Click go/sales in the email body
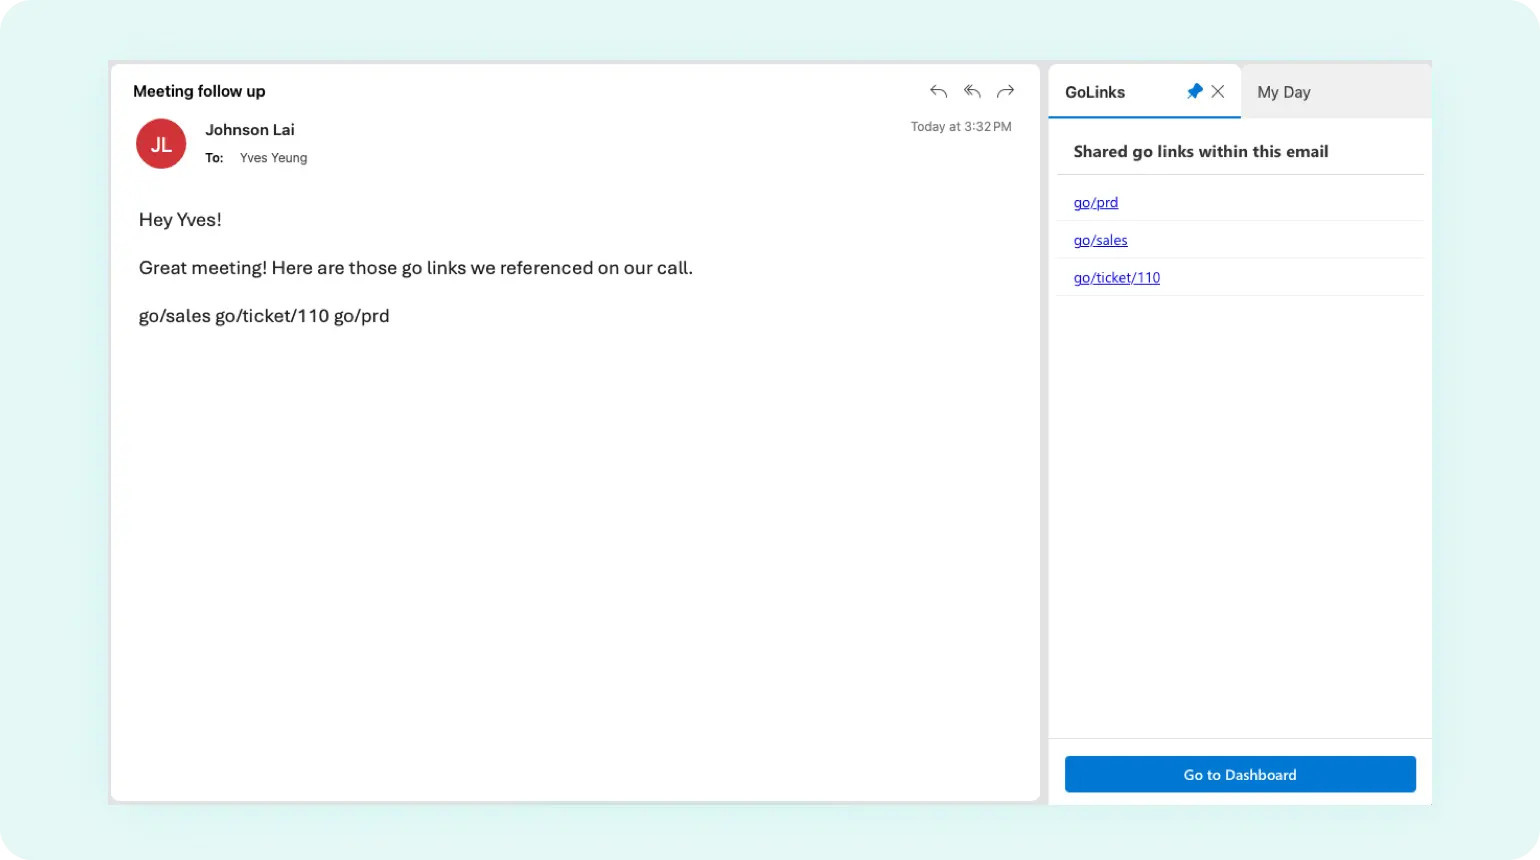 tap(173, 315)
